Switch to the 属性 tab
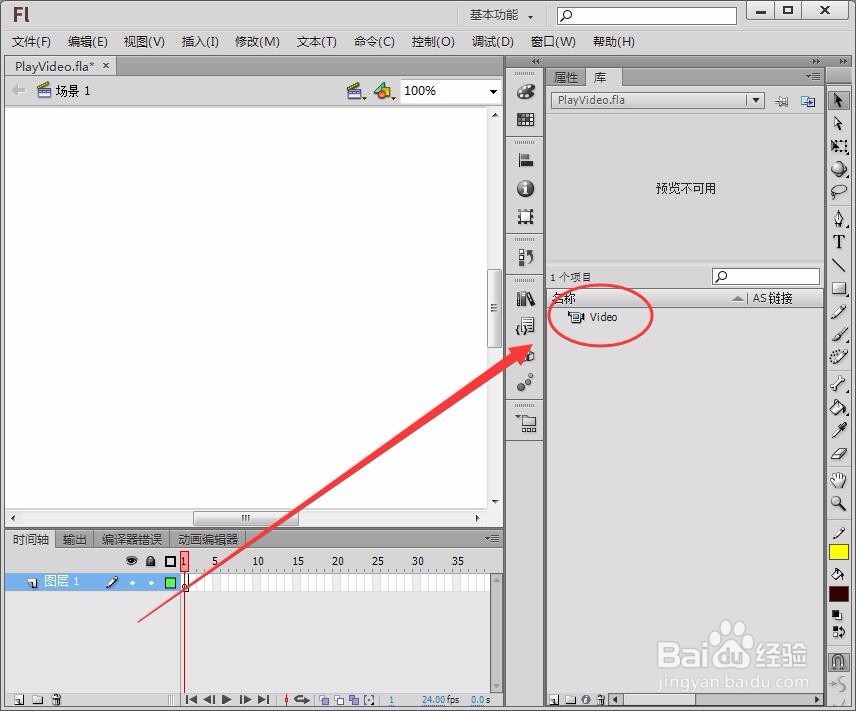 tap(566, 78)
